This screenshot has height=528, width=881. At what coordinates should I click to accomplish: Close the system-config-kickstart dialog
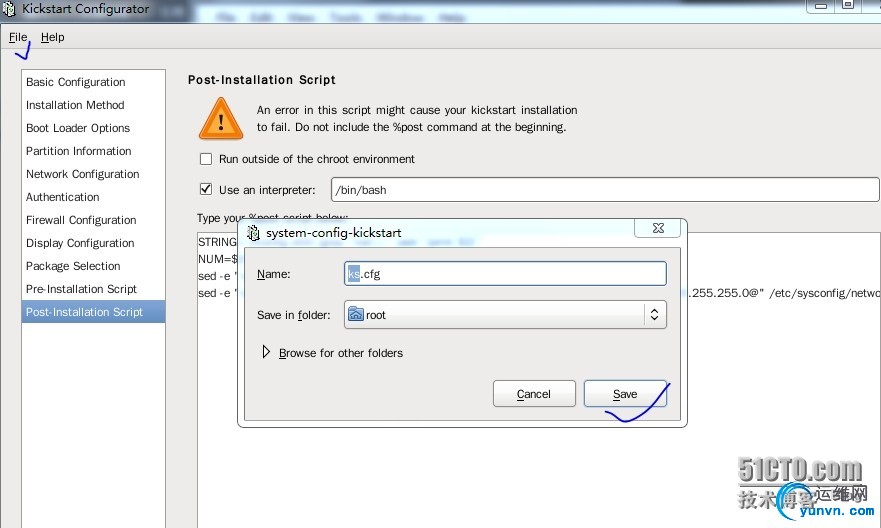coord(657,228)
